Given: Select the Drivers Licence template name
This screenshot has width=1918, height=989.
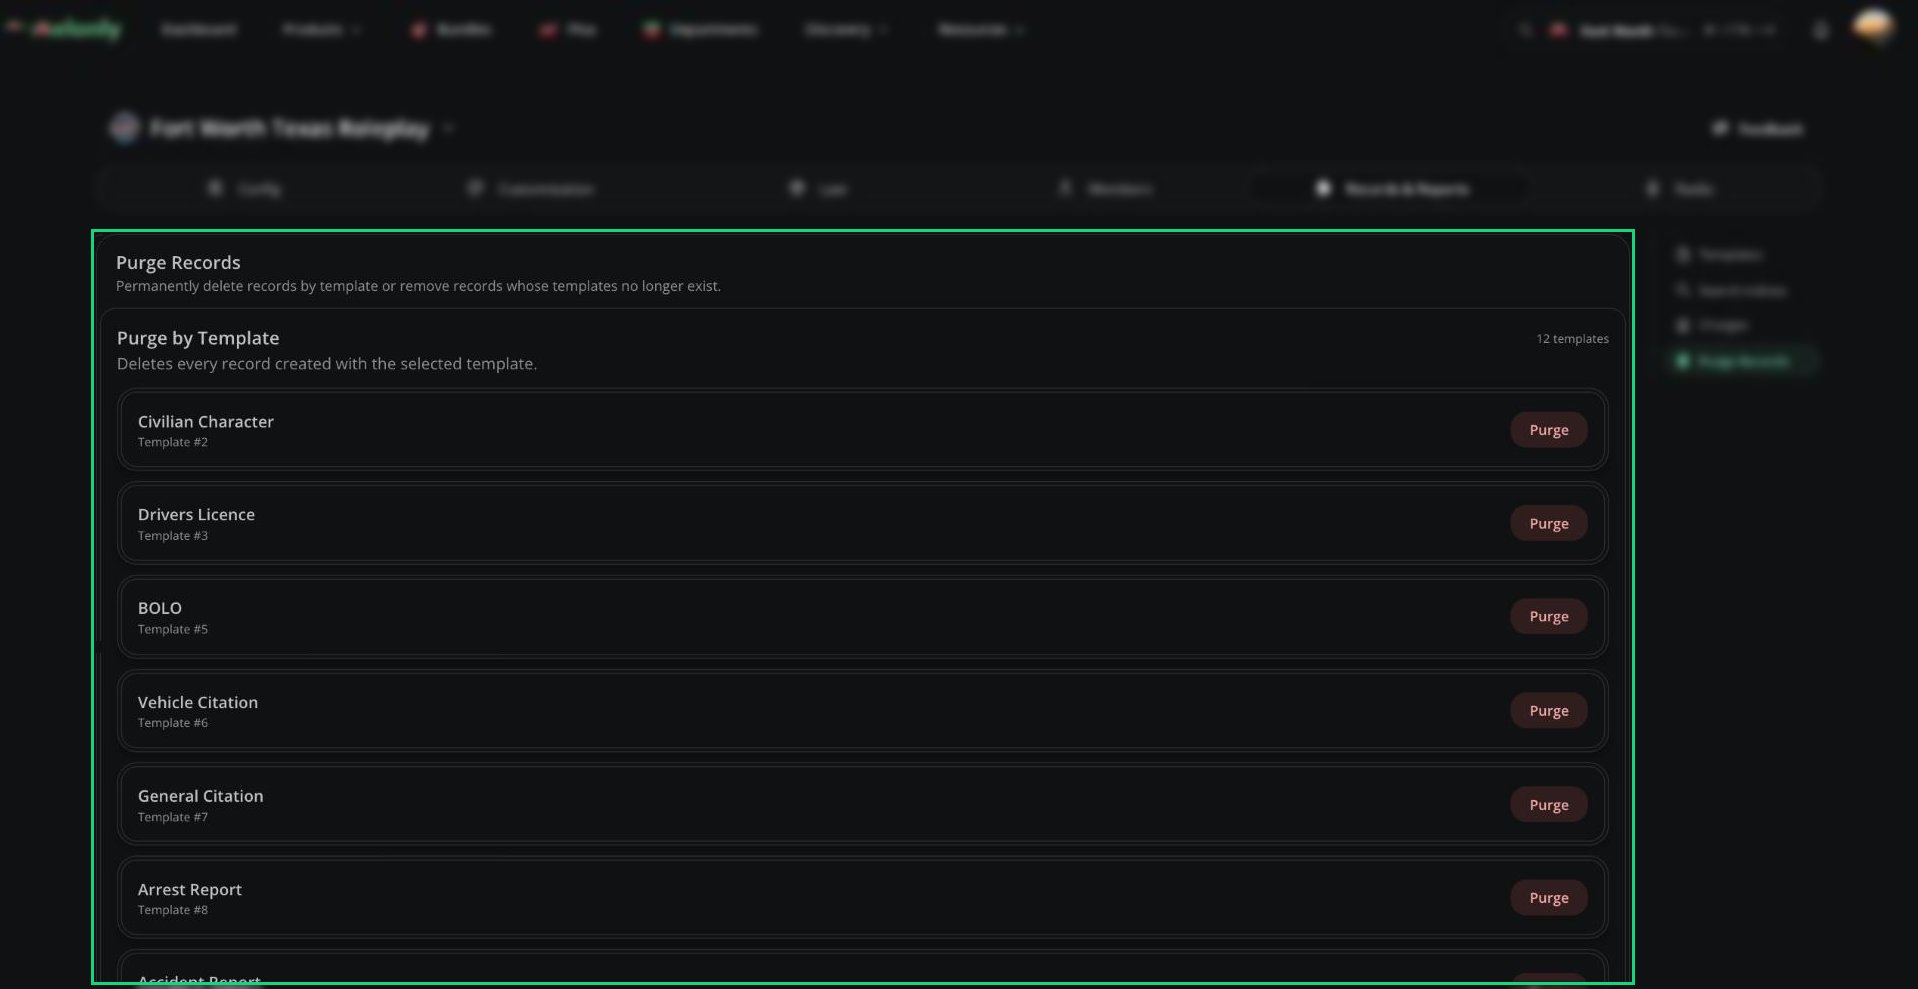Looking at the screenshot, I should click(x=196, y=515).
